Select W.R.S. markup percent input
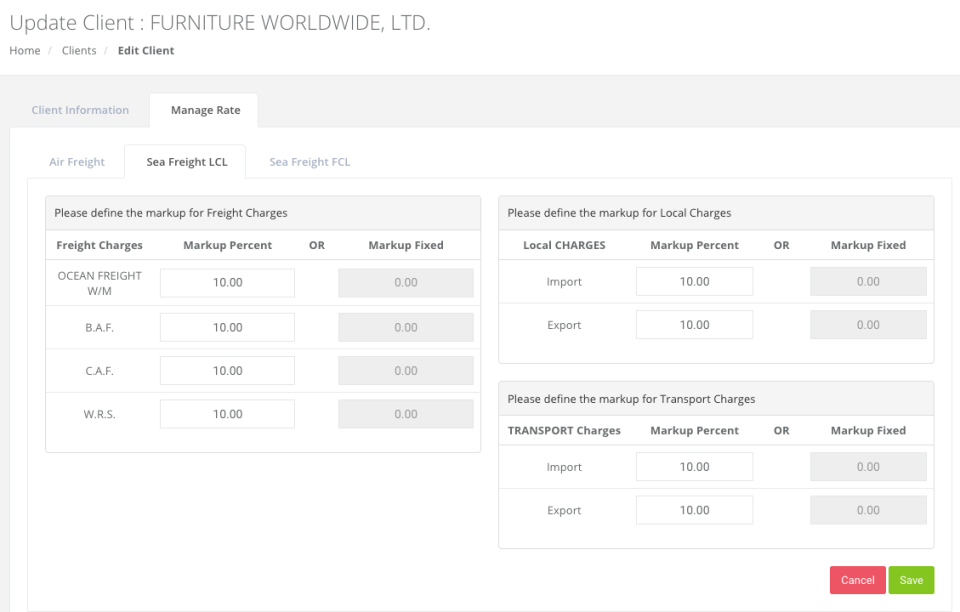 click(x=227, y=414)
